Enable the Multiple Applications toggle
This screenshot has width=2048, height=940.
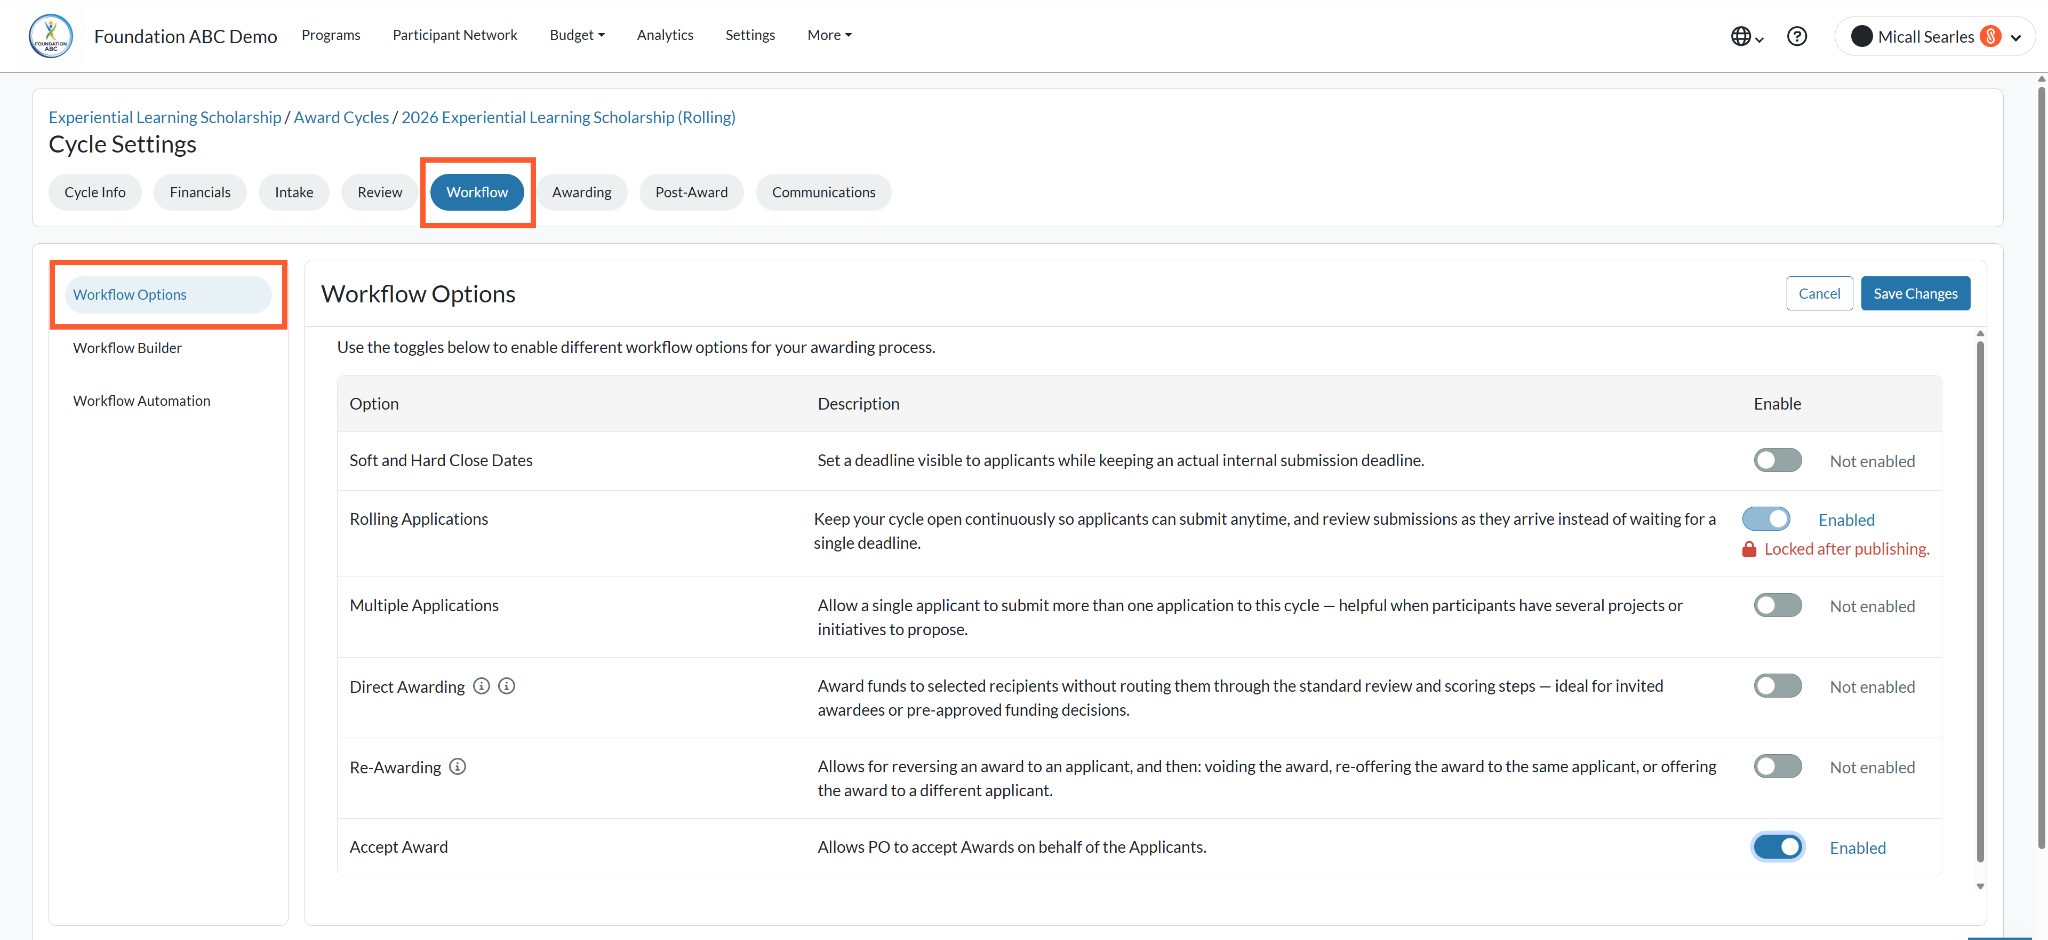tap(1777, 605)
